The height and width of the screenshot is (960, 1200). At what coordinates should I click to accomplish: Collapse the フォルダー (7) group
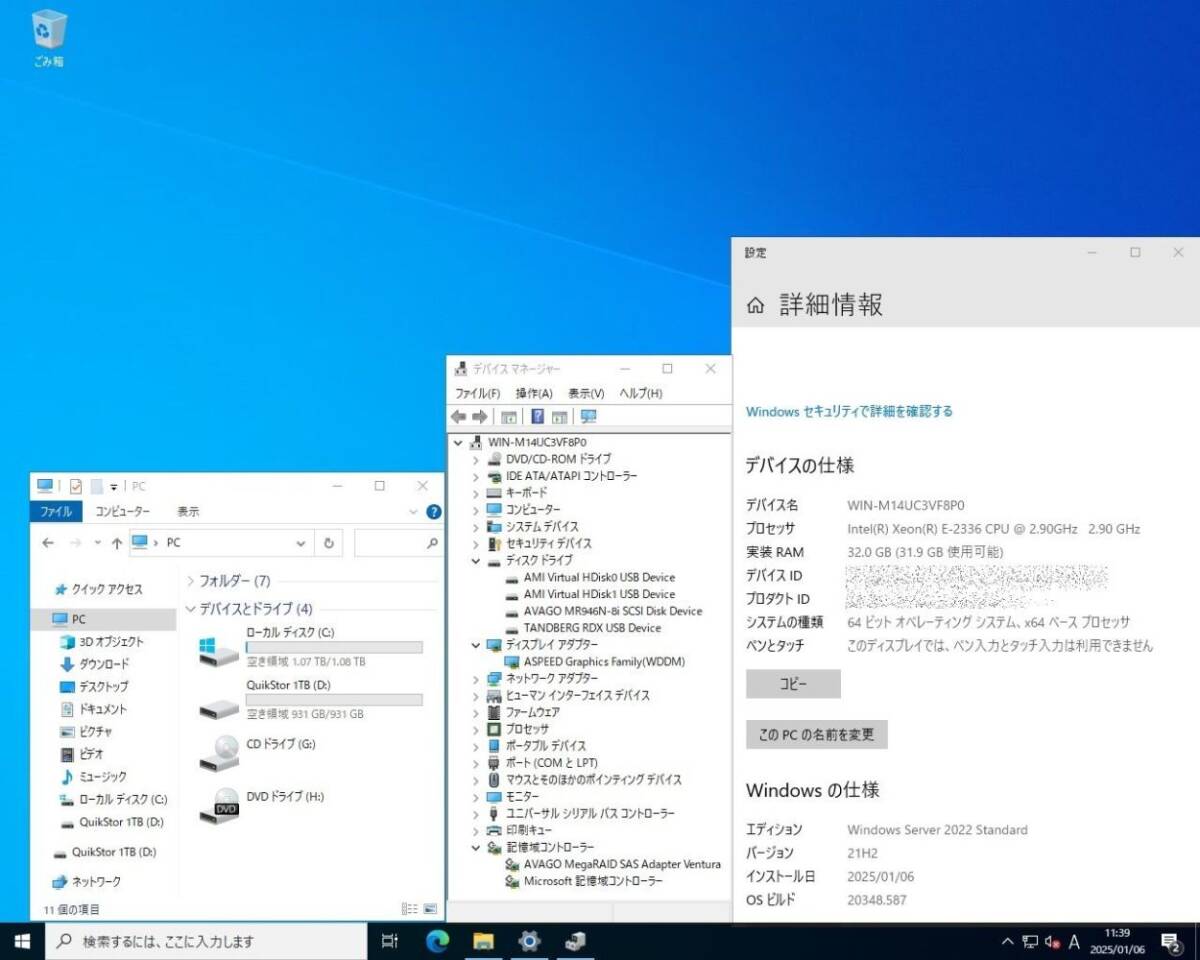pyautogui.click(x=190, y=580)
